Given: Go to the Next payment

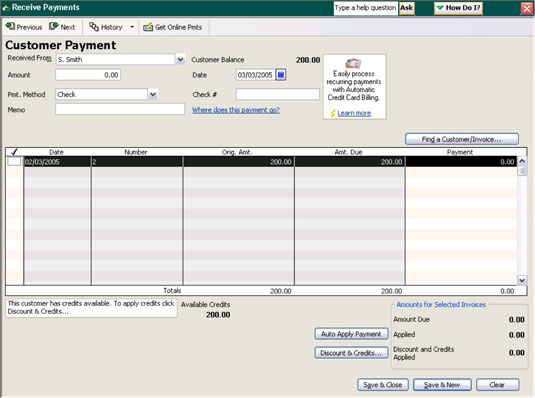Looking at the screenshot, I should [x=62, y=27].
